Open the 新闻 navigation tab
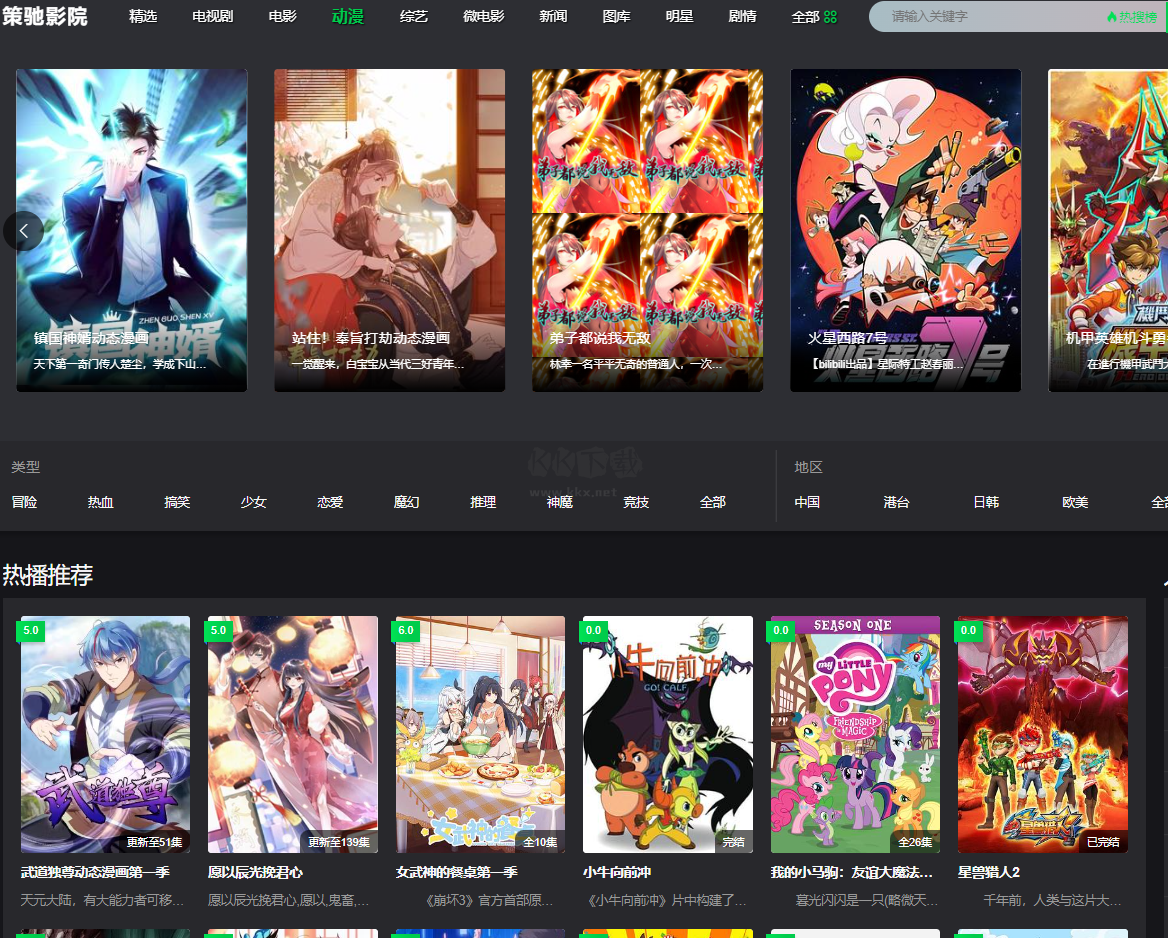Viewport: 1168px width, 938px height. [553, 16]
